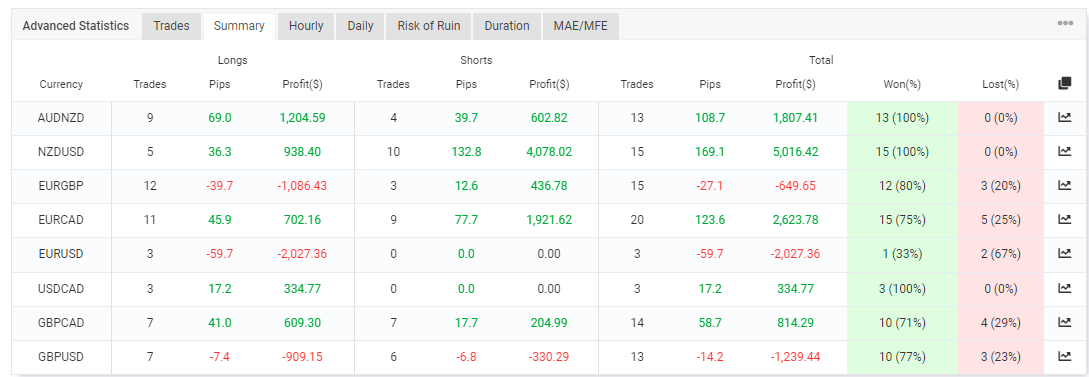1089x377 pixels.
Task: Click the loss value -1,086.43
Action: (302, 186)
